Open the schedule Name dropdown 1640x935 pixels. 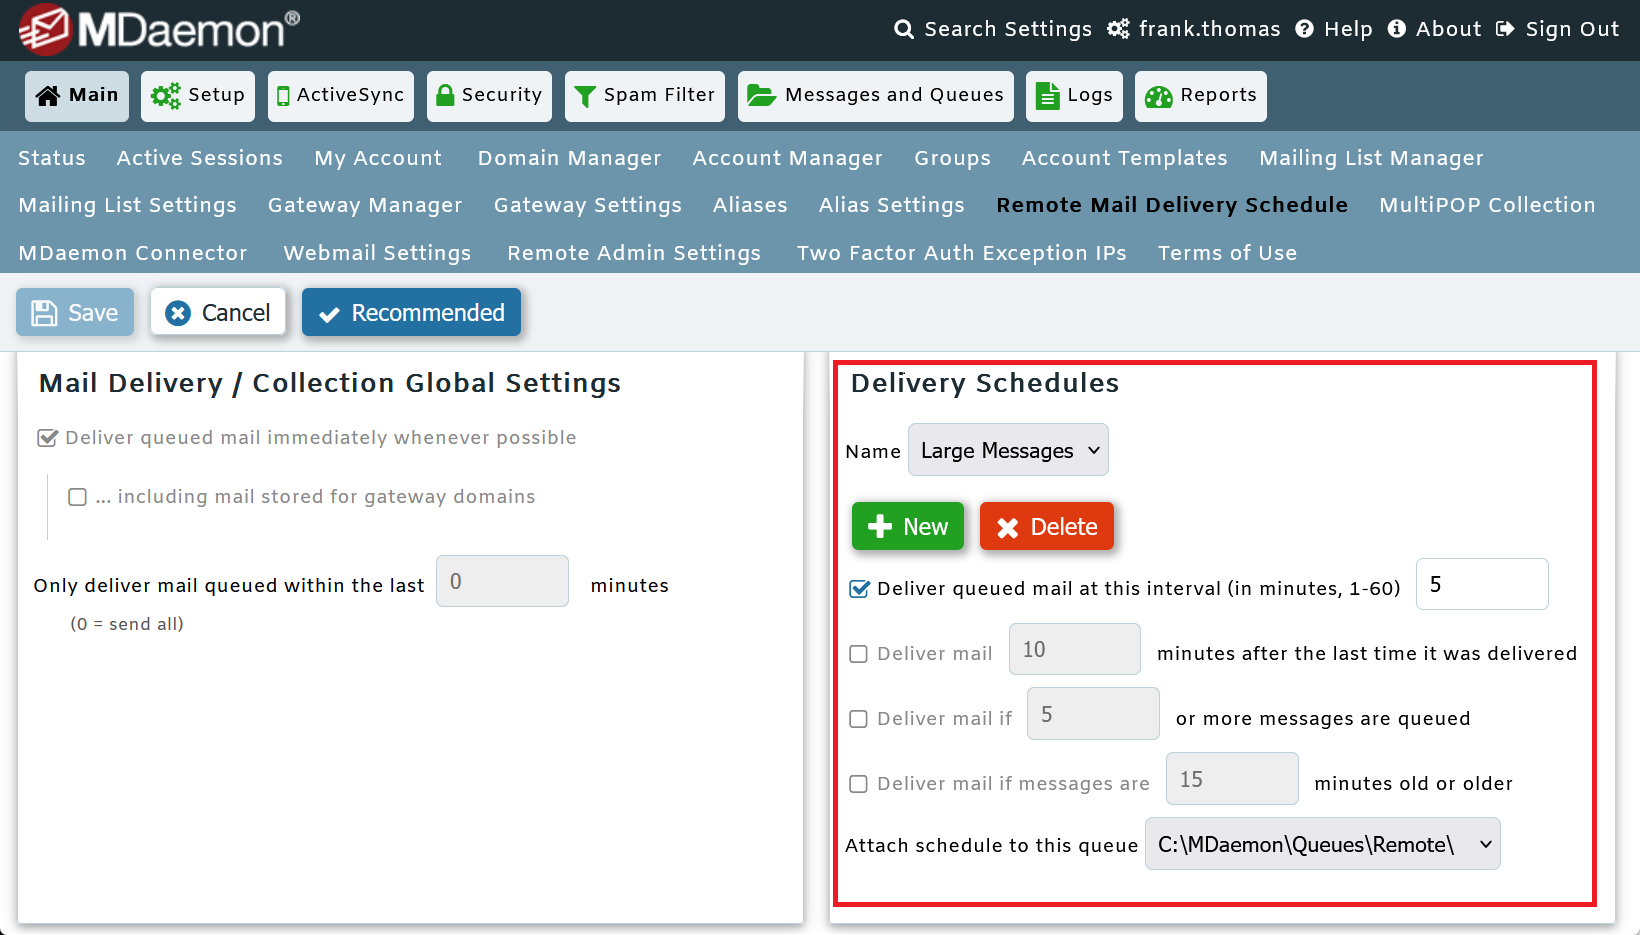pos(1007,450)
